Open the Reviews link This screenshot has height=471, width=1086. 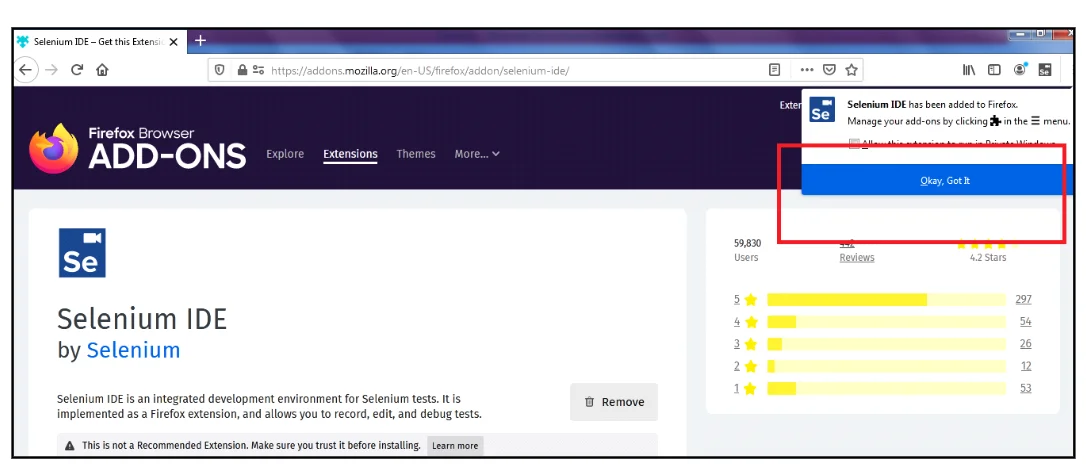click(x=857, y=257)
